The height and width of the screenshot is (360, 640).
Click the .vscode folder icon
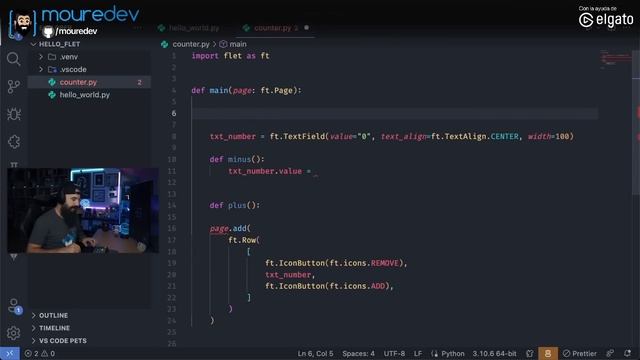click(52, 69)
